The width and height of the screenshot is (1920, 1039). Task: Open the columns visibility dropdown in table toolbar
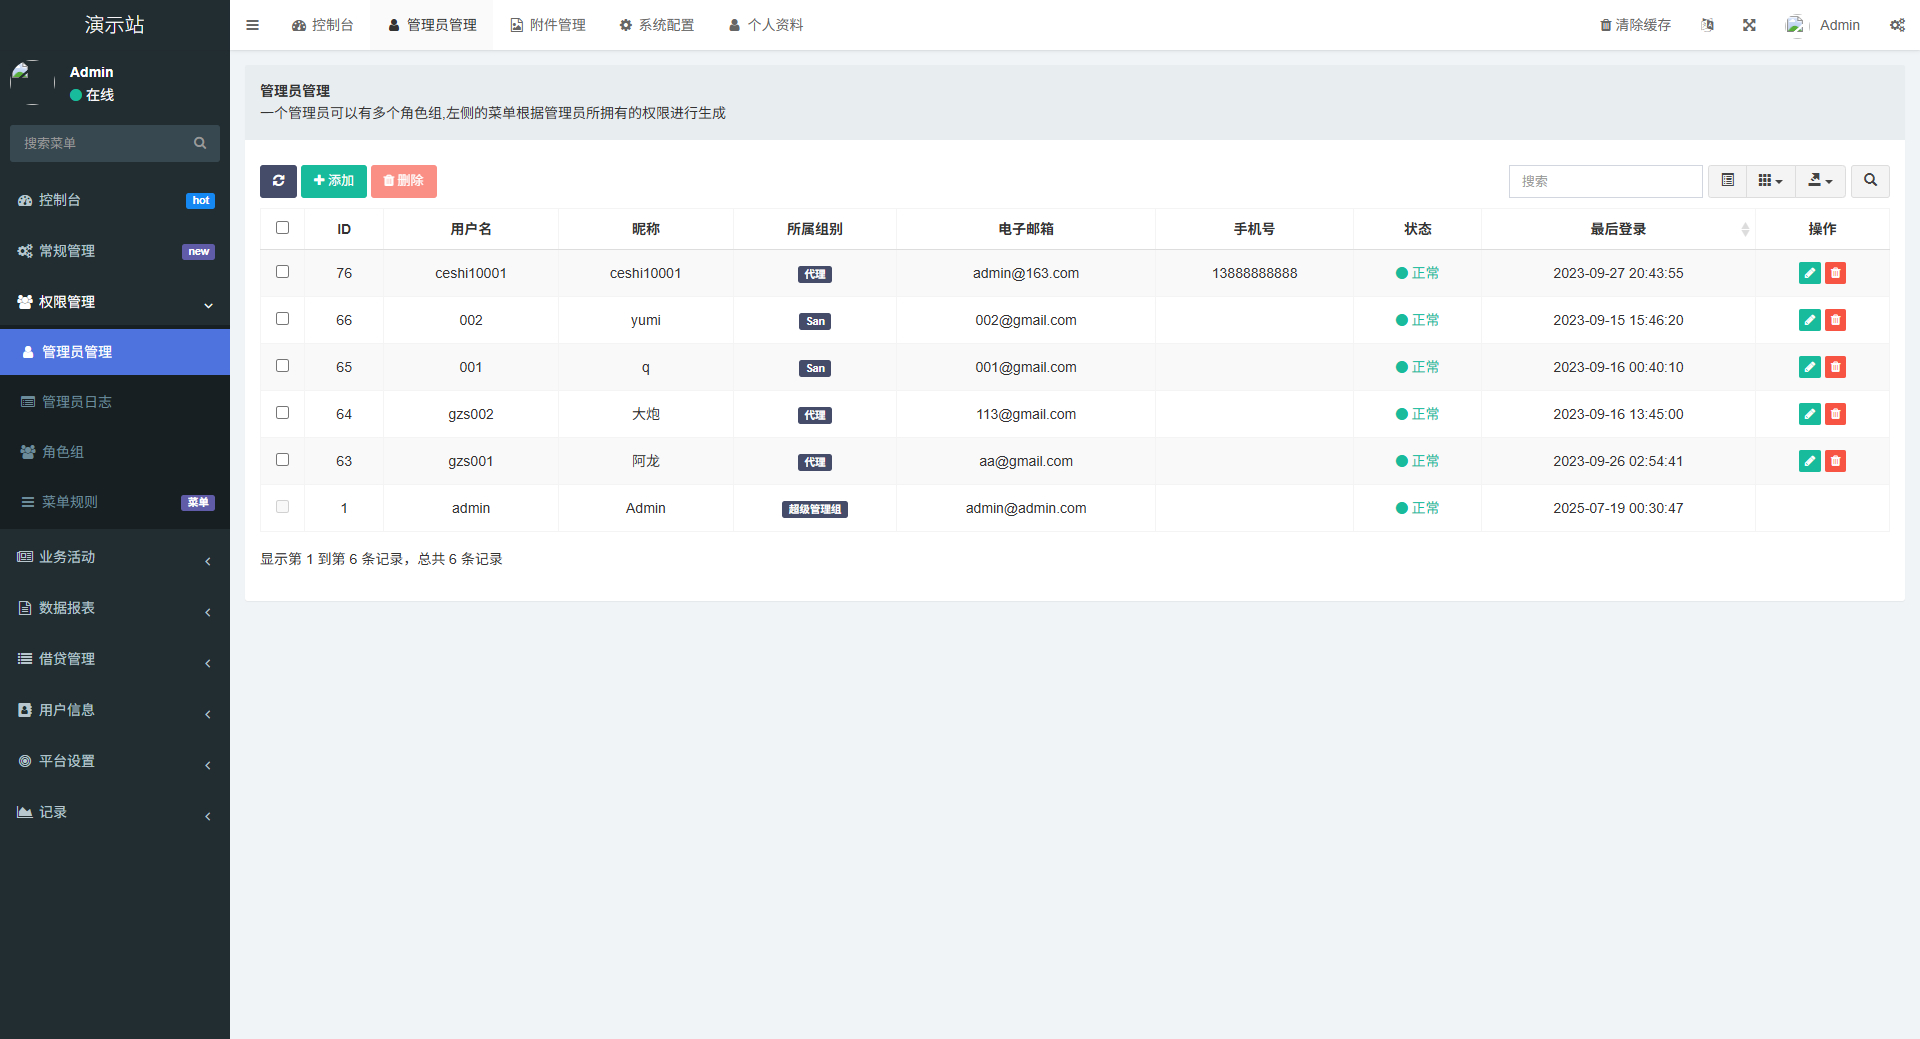[x=1770, y=181]
